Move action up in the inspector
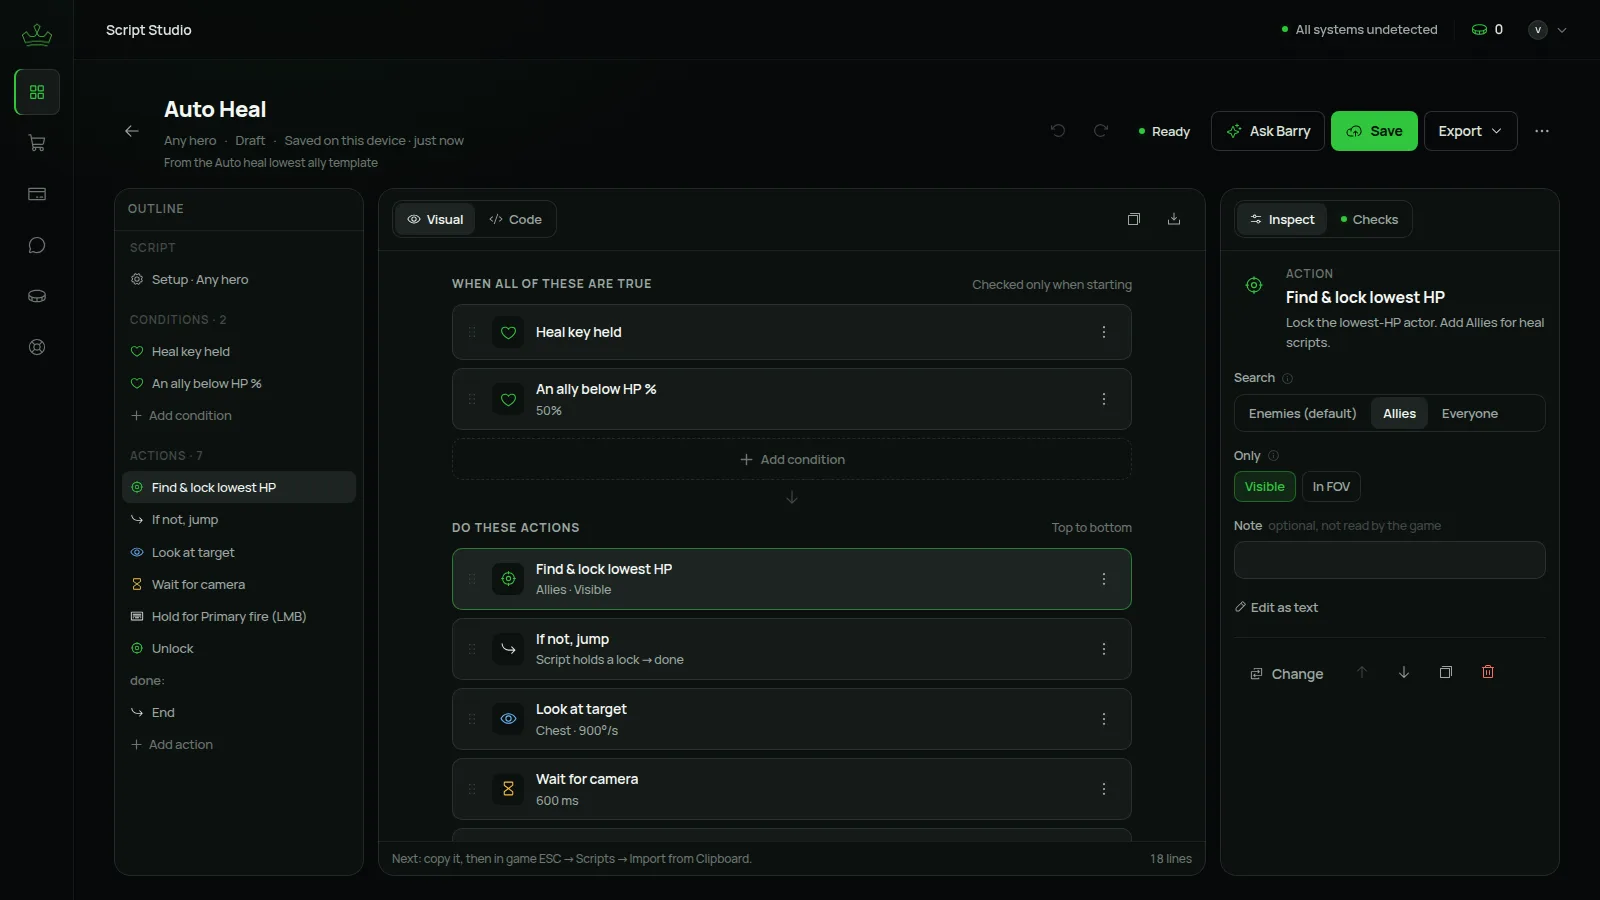The image size is (1600, 900). (1361, 673)
